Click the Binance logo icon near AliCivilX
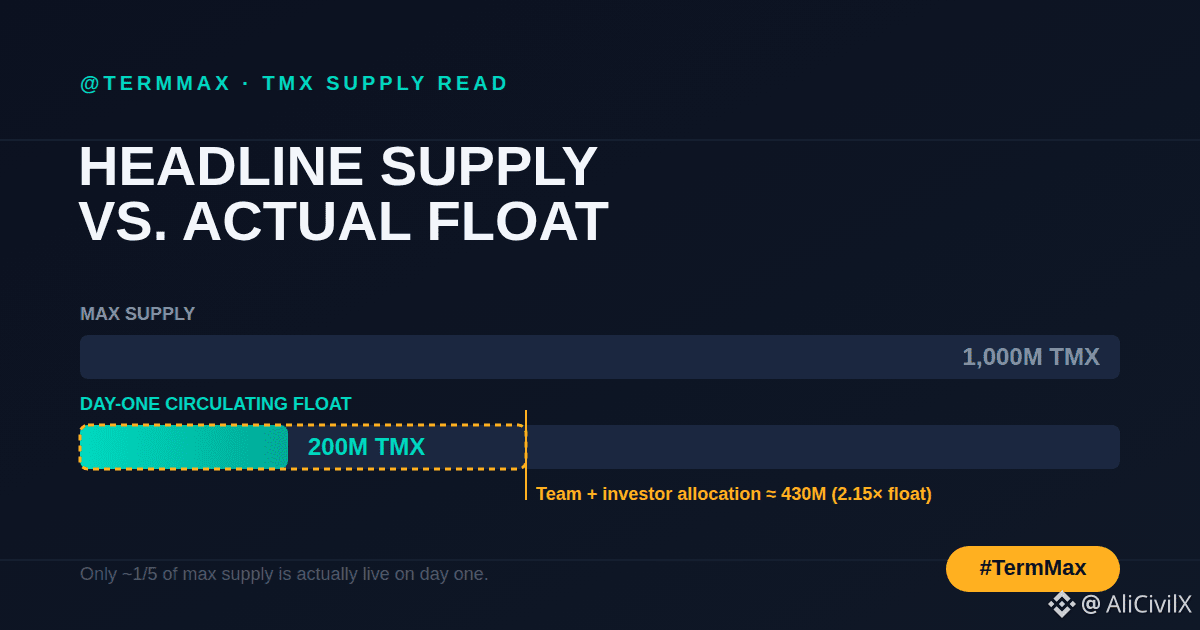1200x630 pixels. tap(1062, 604)
